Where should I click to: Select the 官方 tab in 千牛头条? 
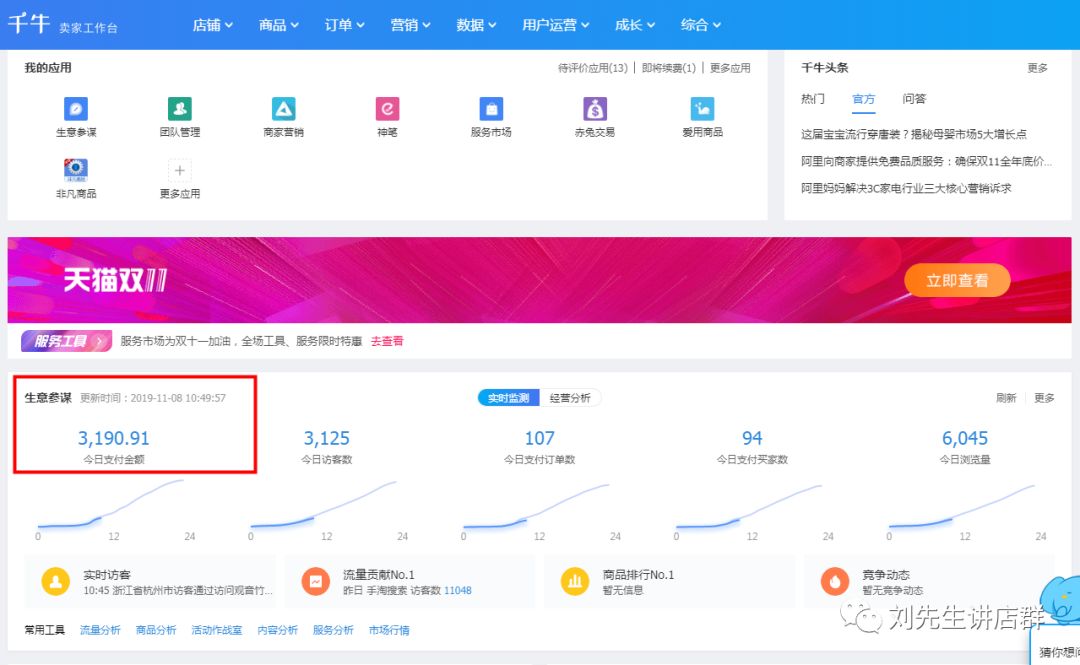[x=864, y=99]
